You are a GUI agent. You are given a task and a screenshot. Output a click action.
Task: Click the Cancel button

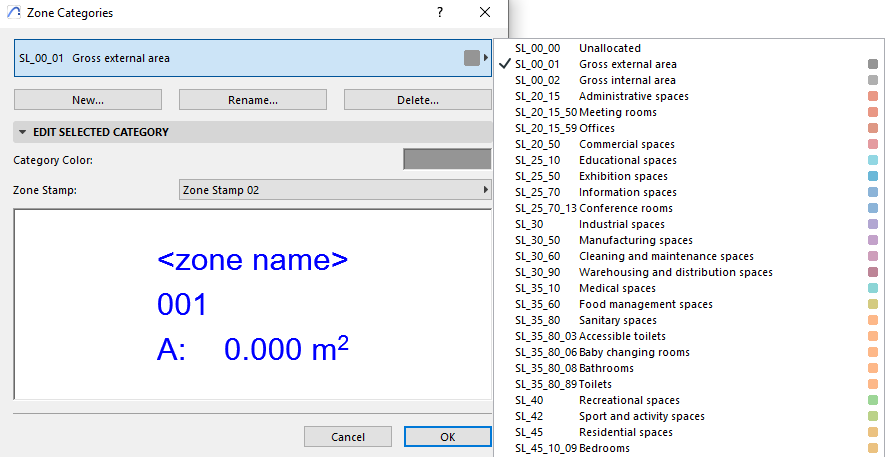tap(348, 437)
